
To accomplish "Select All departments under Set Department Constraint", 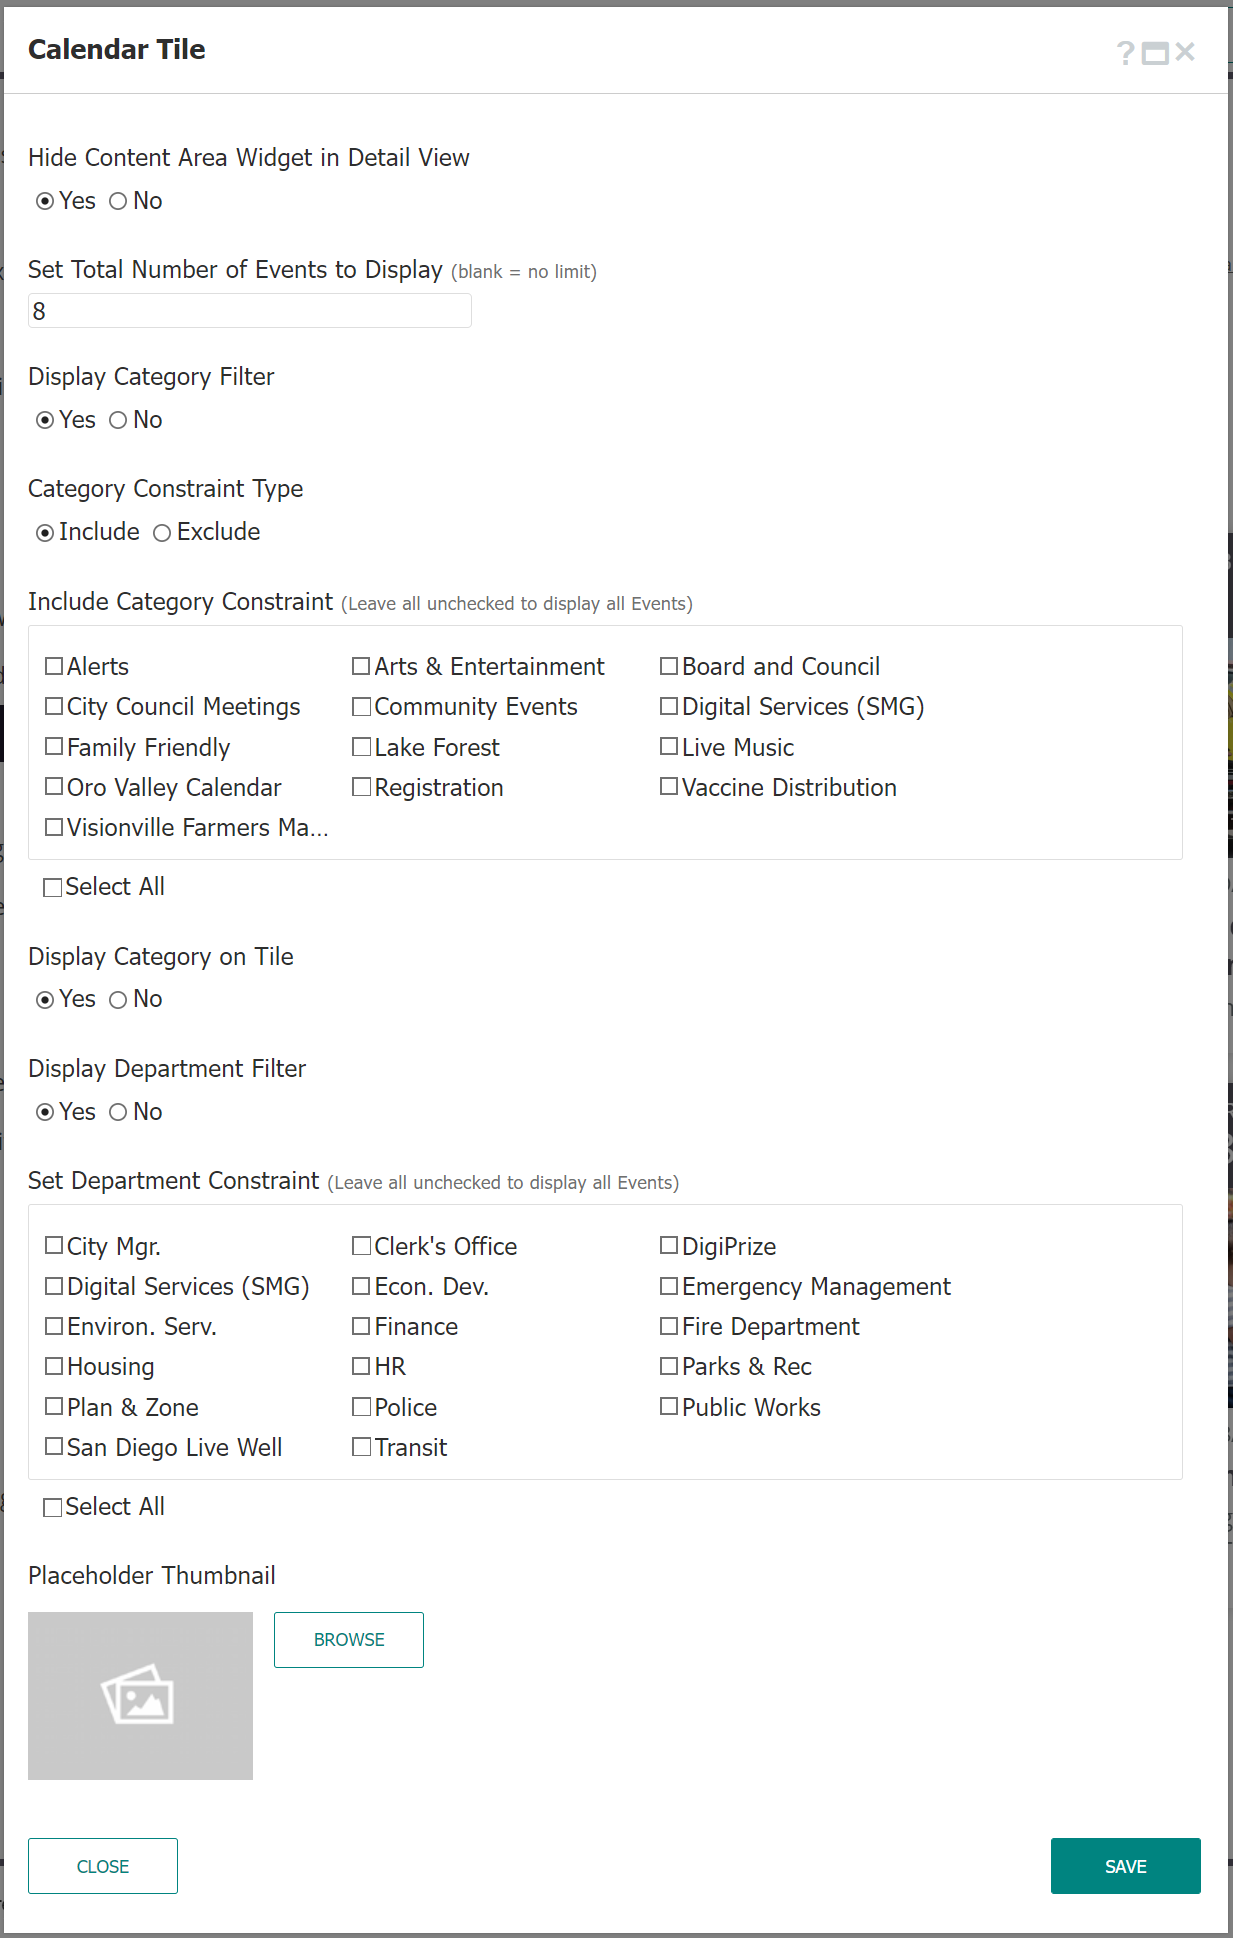I will click(x=53, y=1506).
